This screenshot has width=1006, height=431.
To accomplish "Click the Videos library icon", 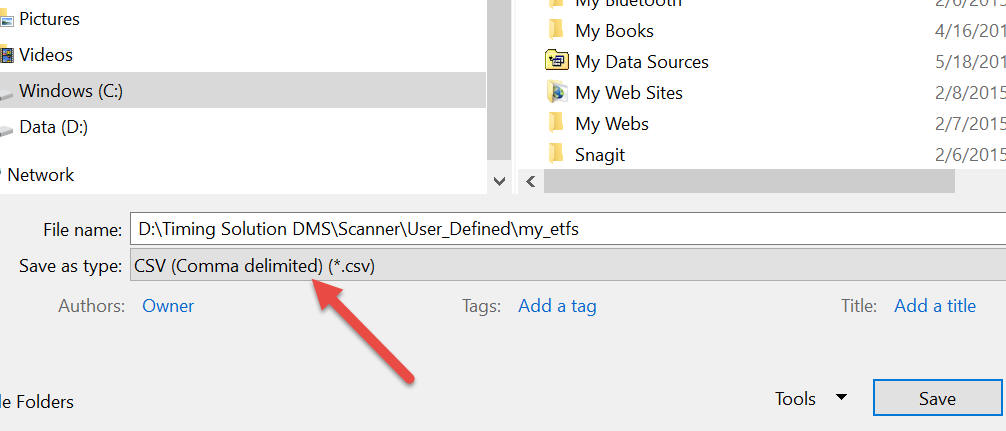I will click(x=6, y=55).
